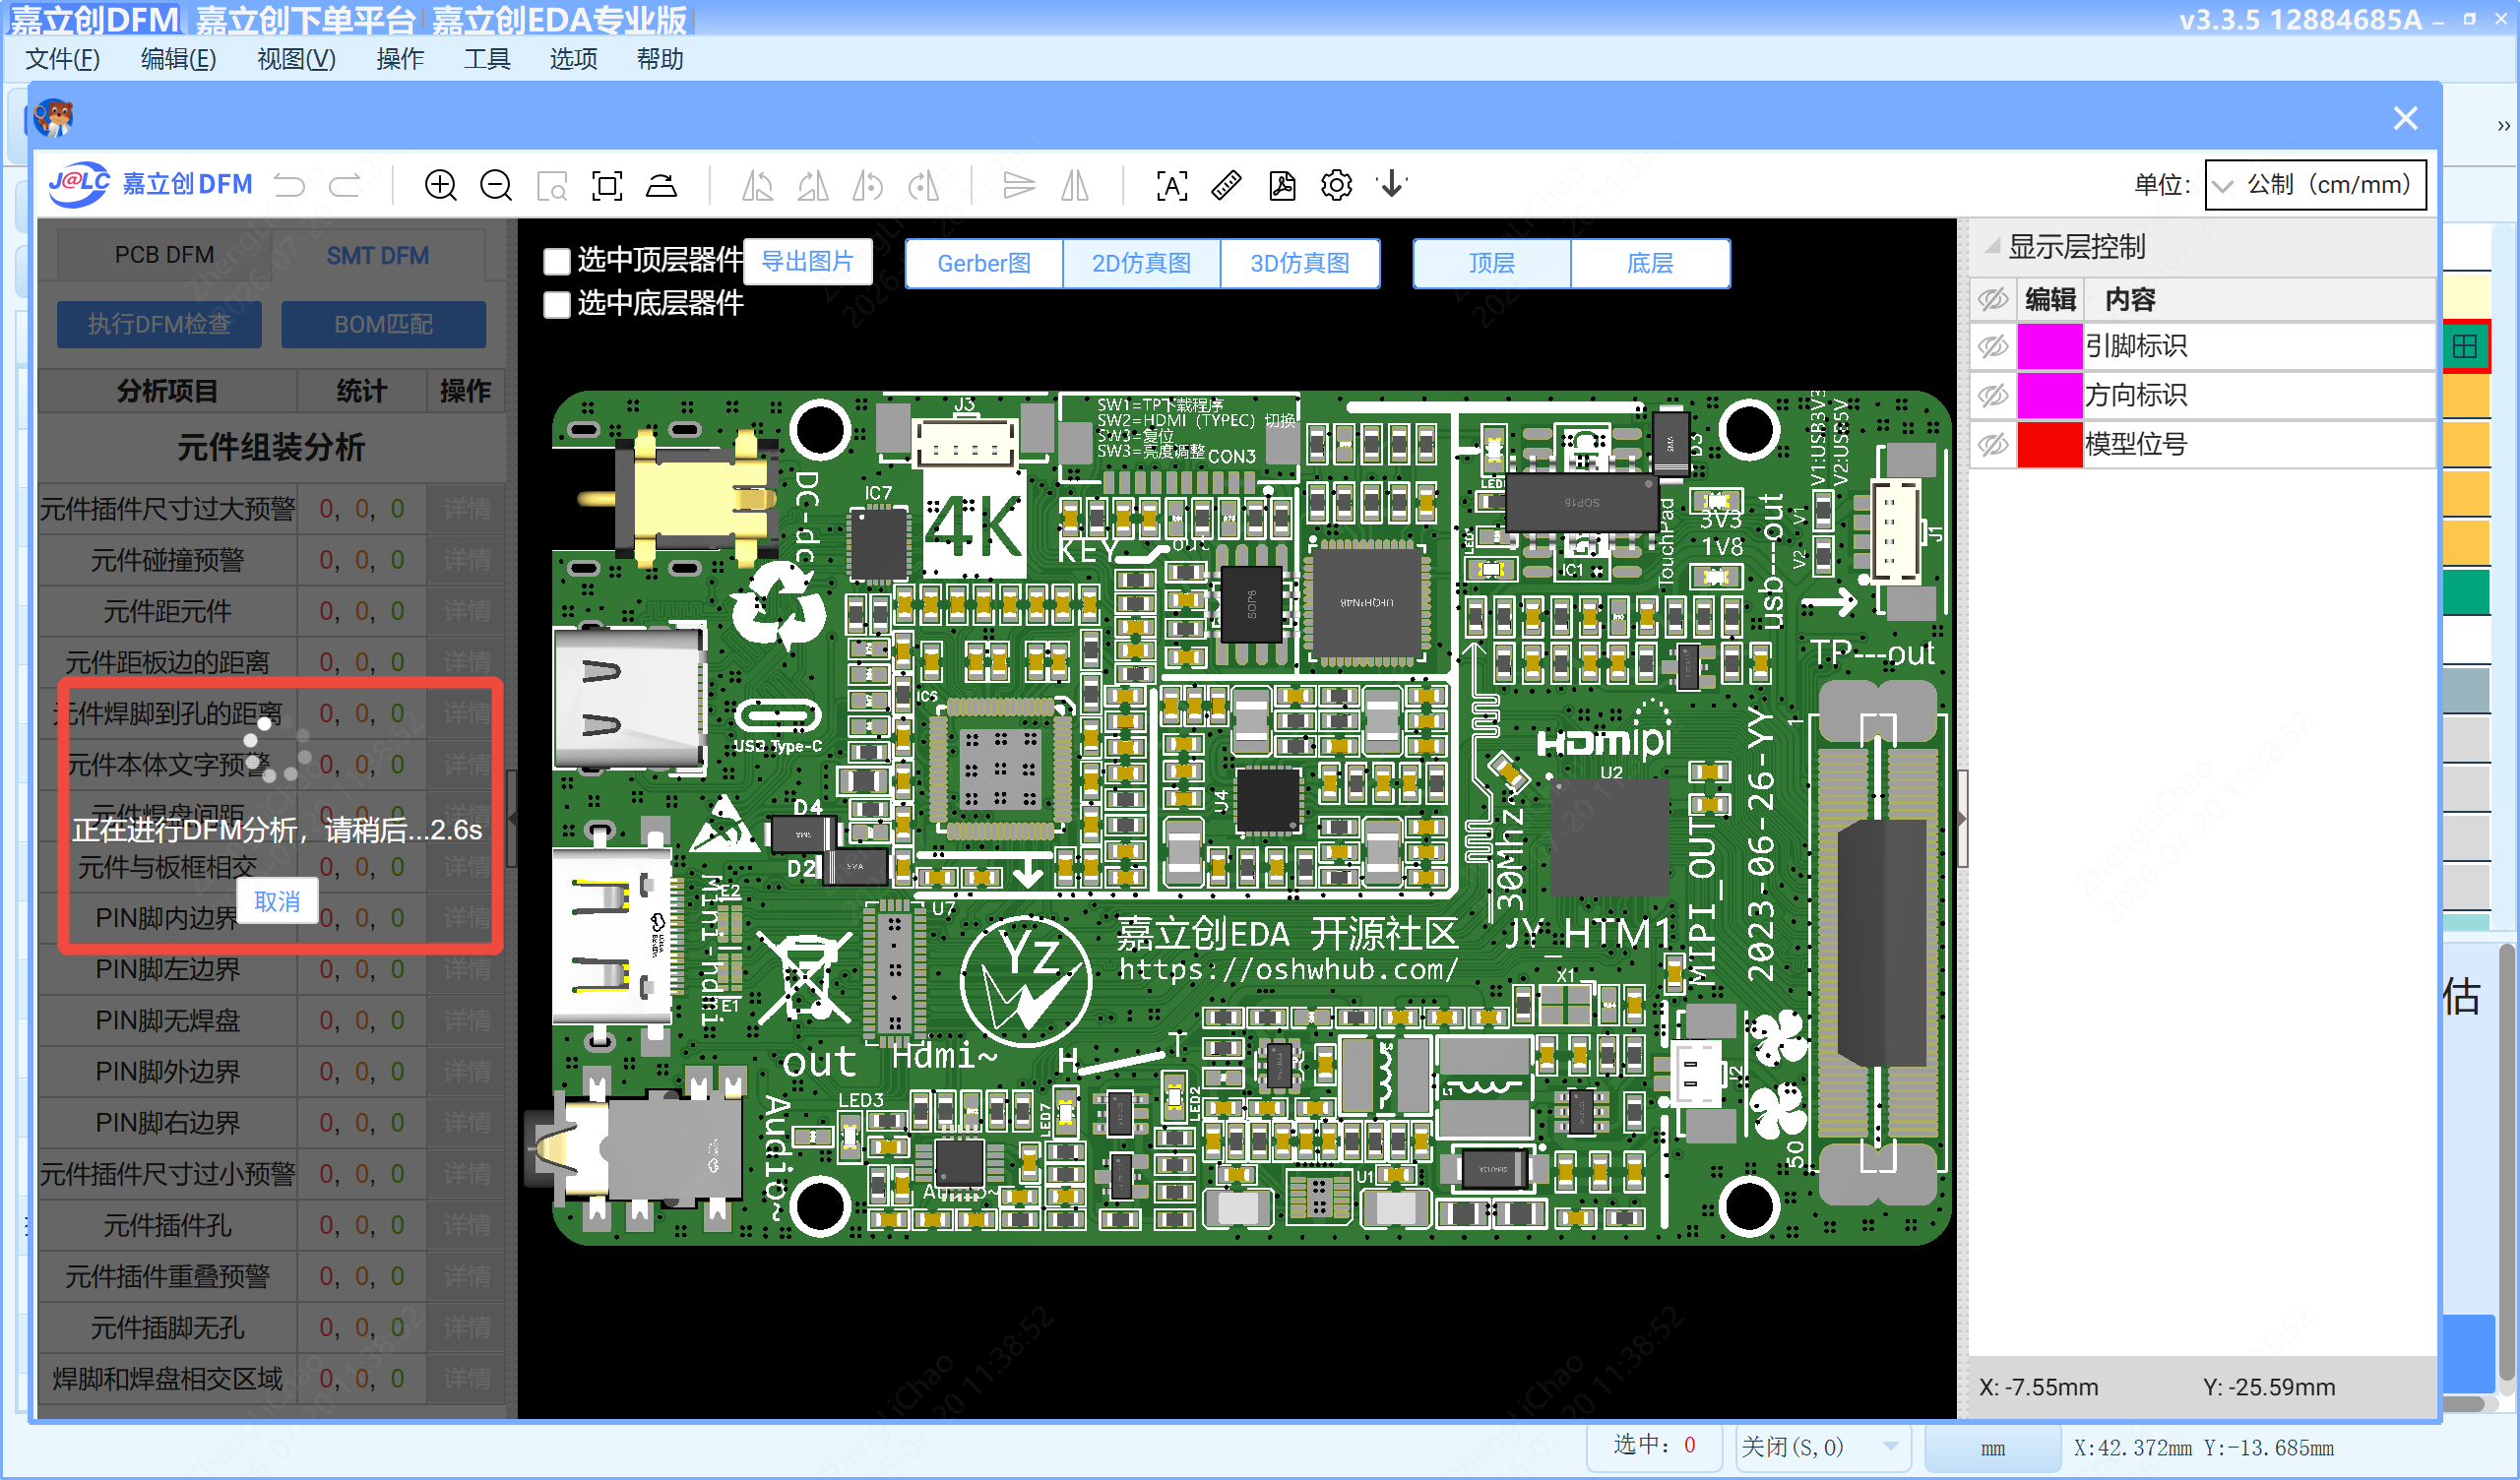
Task: Open settings with the gear icon
Action: tap(1337, 185)
